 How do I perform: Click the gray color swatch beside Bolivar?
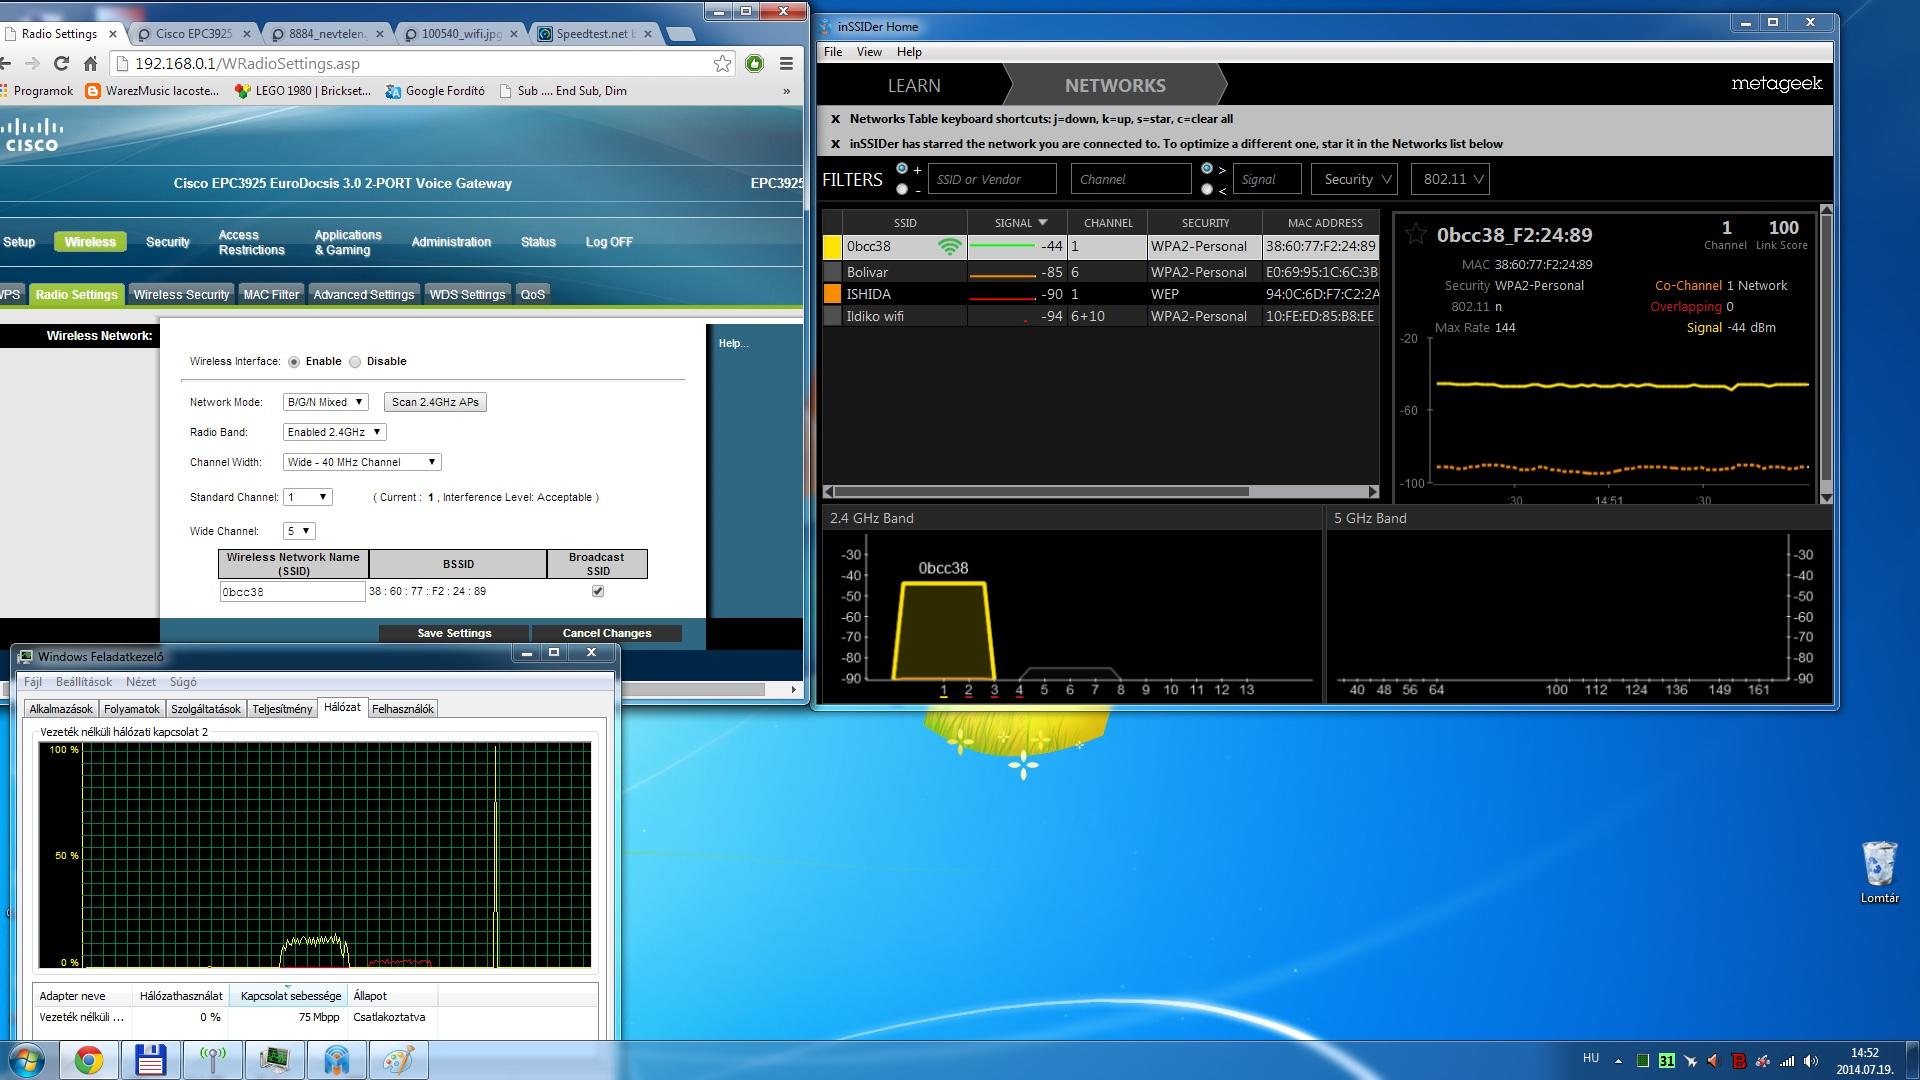coord(832,272)
